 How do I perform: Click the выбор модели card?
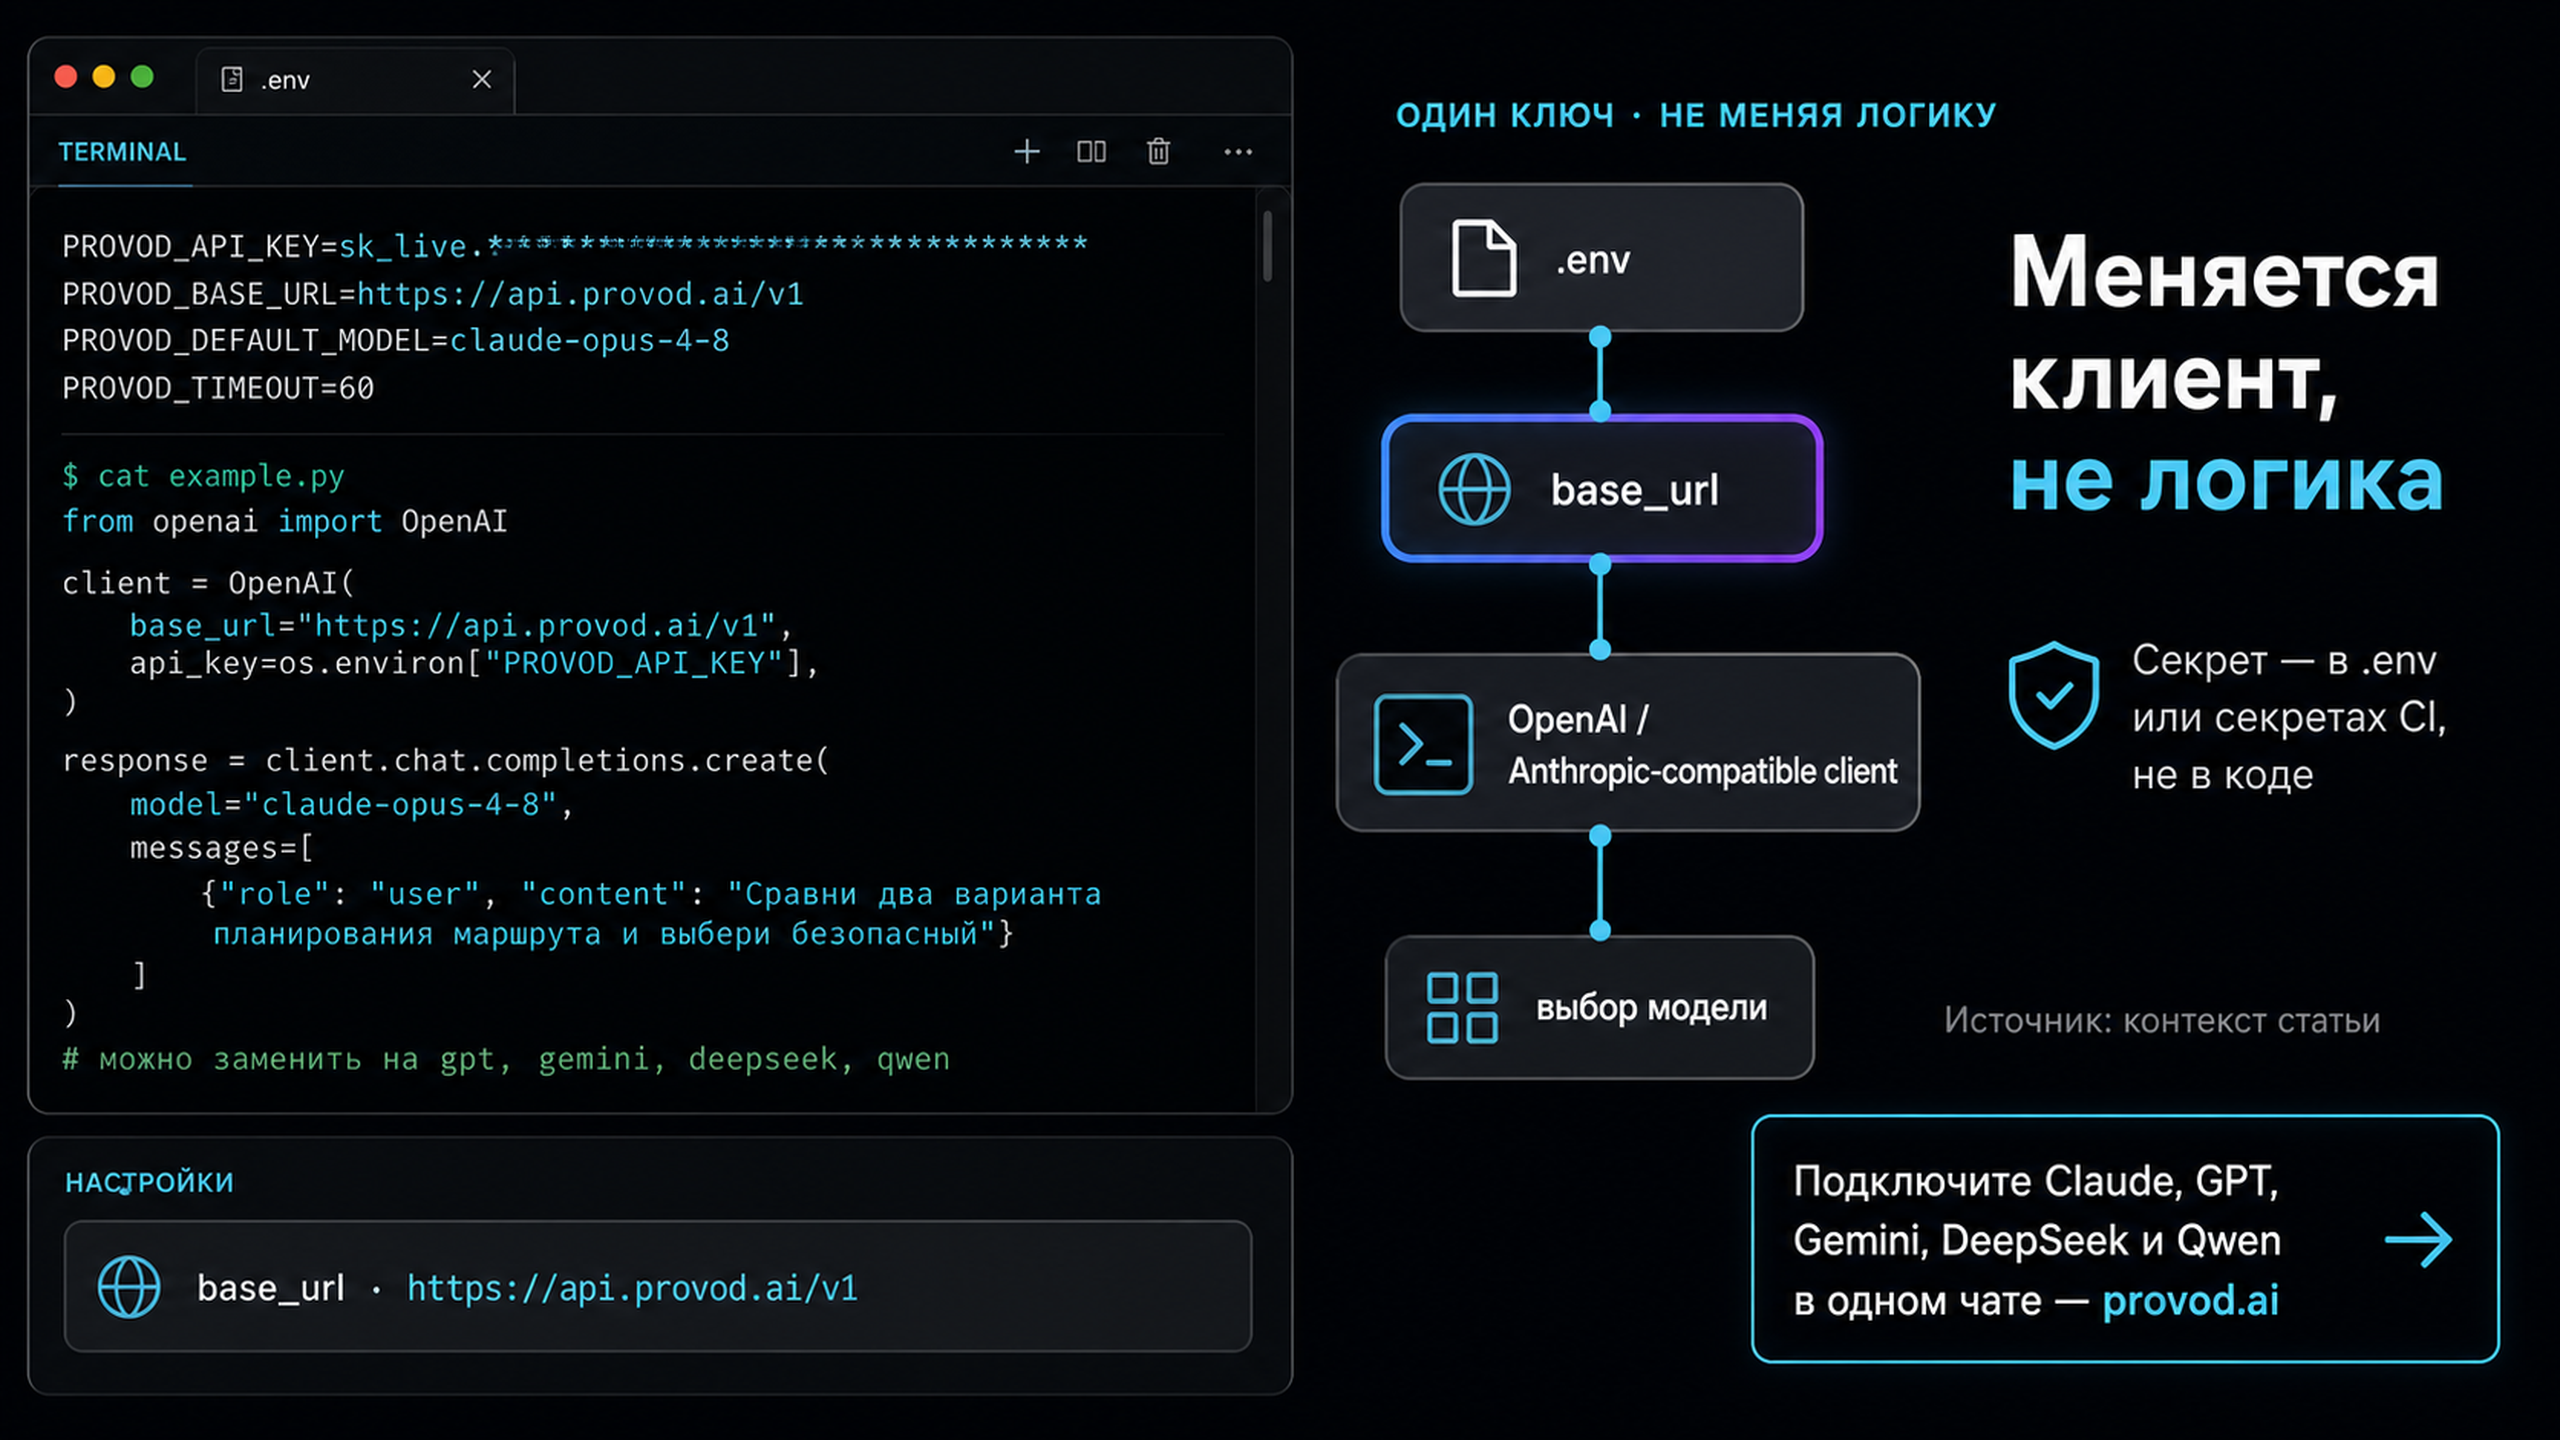pyautogui.click(x=1600, y=1007)
